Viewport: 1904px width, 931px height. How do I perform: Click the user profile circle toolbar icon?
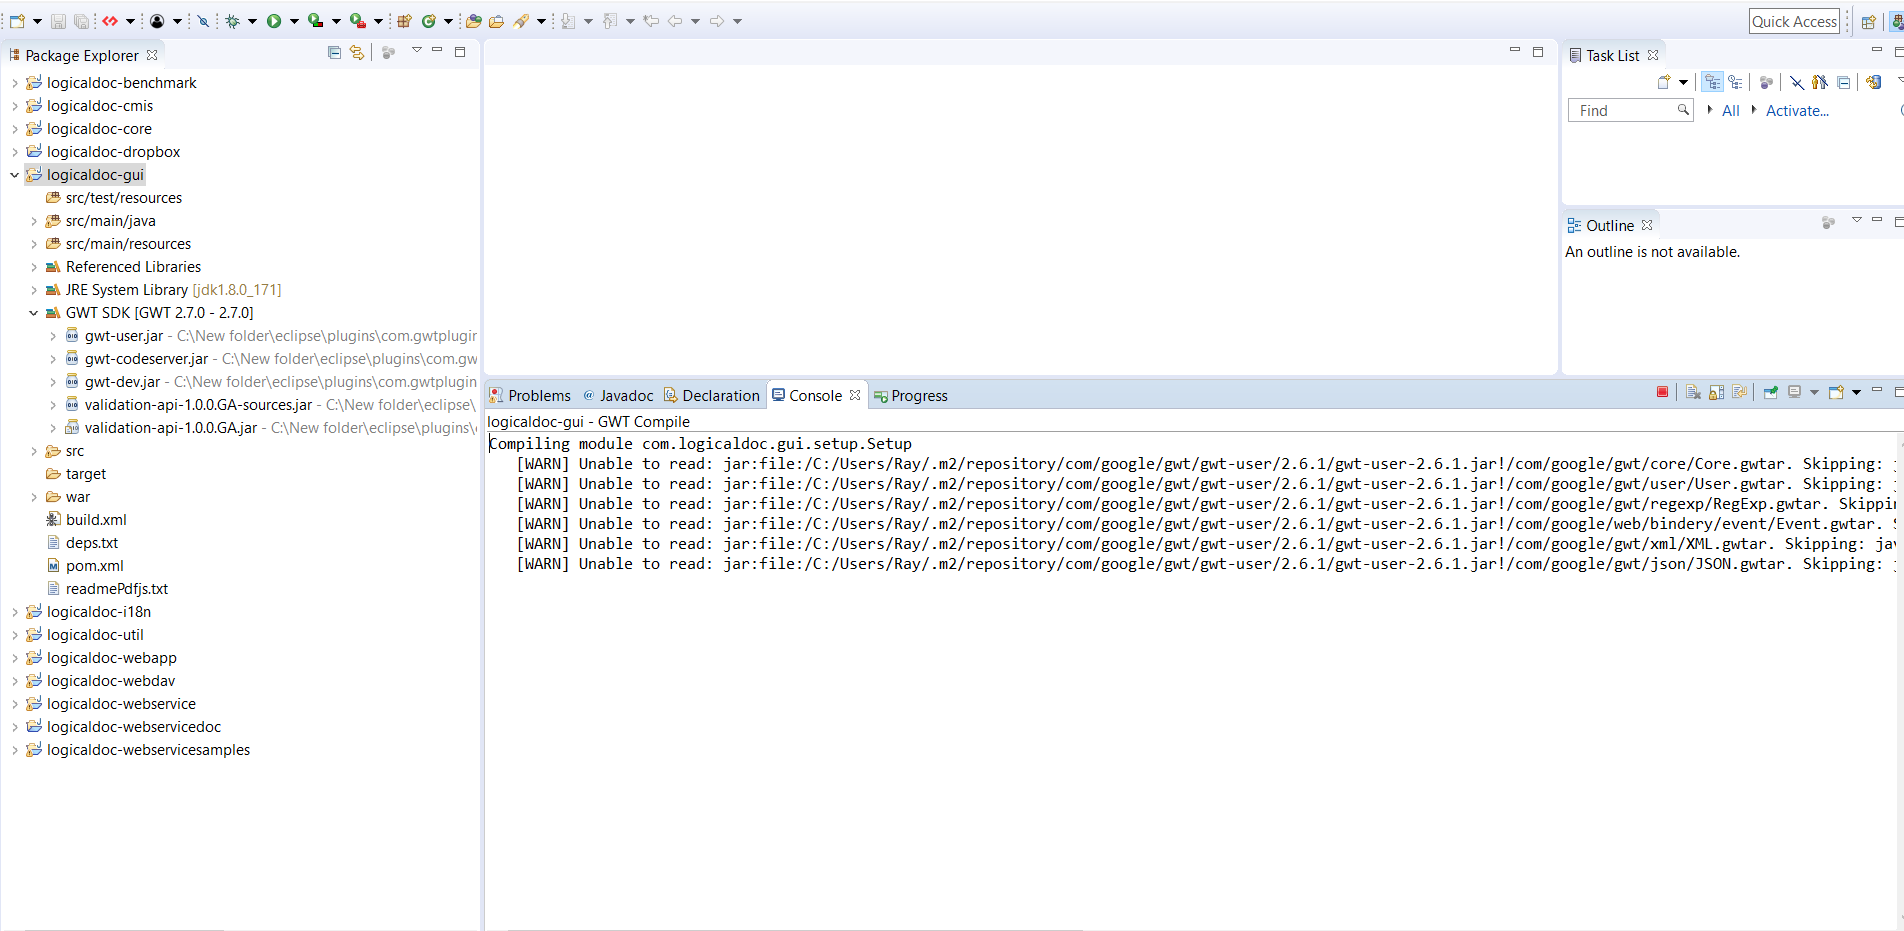pos(157,21)
